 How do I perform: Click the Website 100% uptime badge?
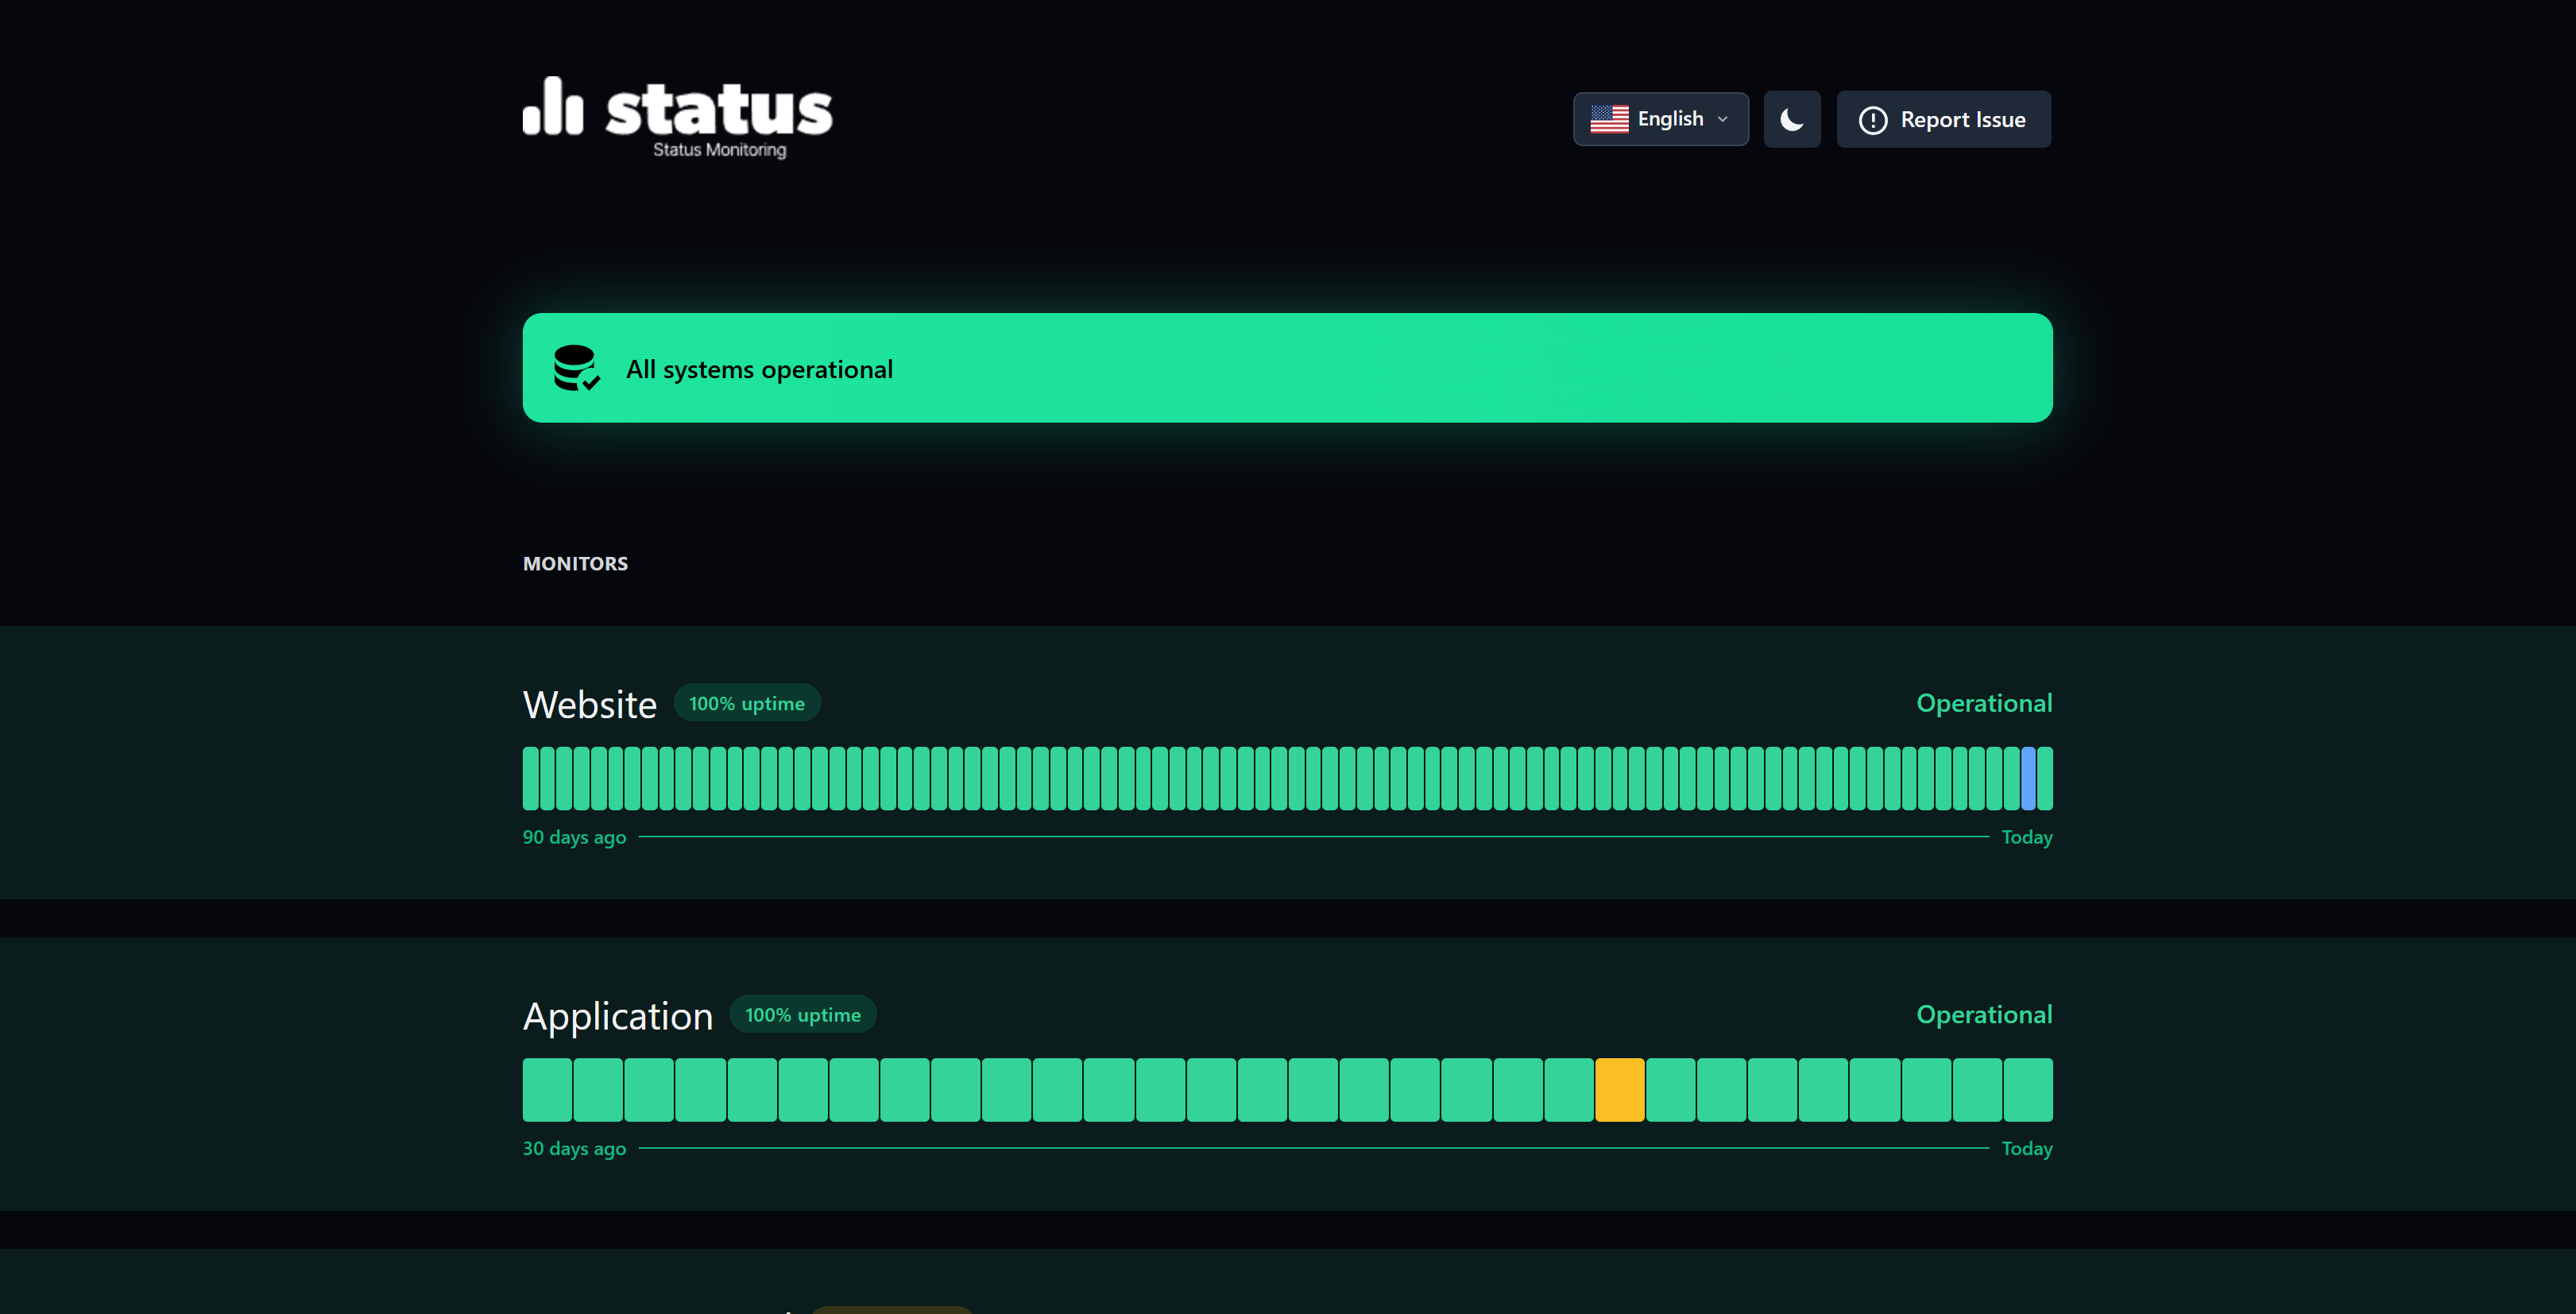click(747, 703)
